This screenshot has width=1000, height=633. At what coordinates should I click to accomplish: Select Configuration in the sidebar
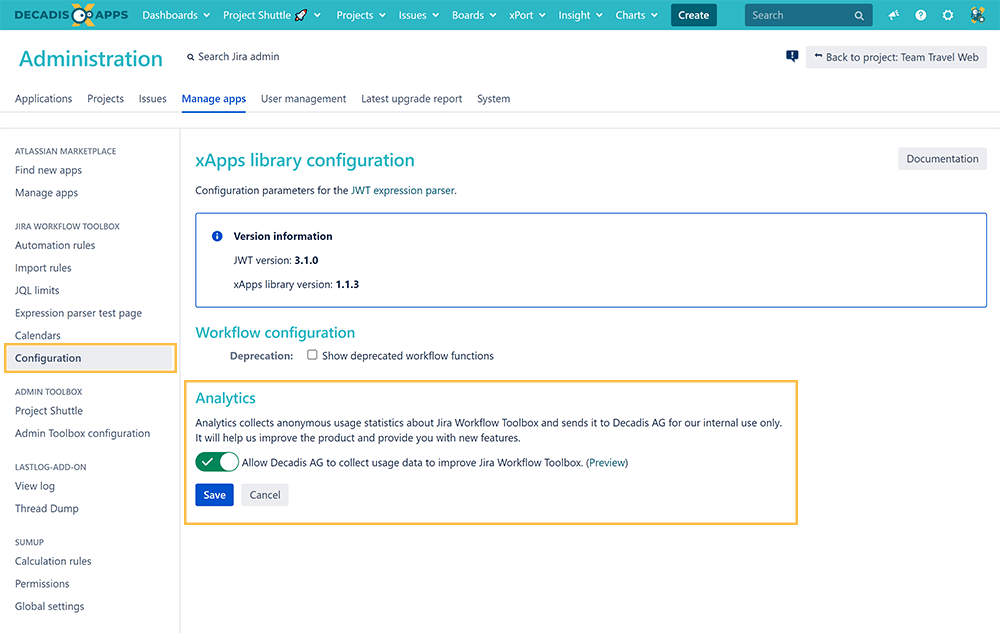click(x=91, y=358)
